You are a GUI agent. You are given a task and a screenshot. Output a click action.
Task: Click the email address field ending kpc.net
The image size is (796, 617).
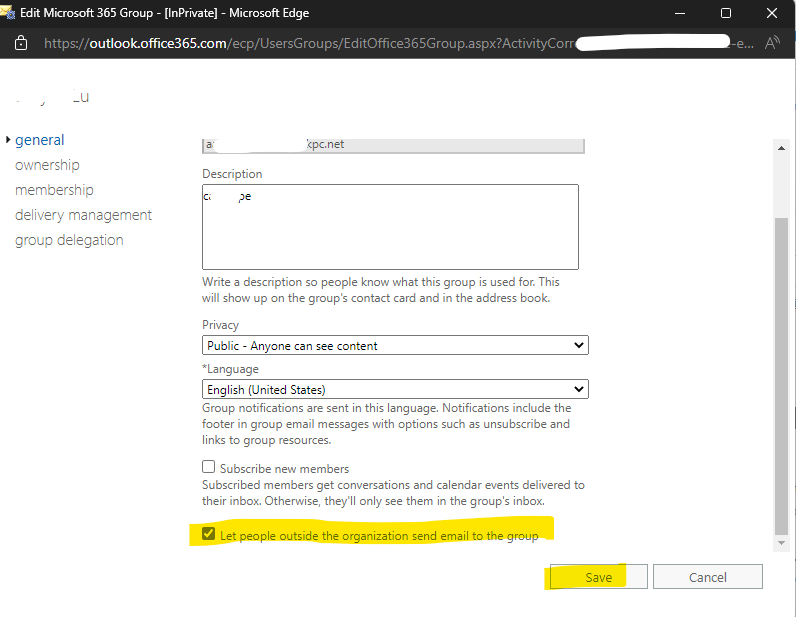click(x=393, y=145)
